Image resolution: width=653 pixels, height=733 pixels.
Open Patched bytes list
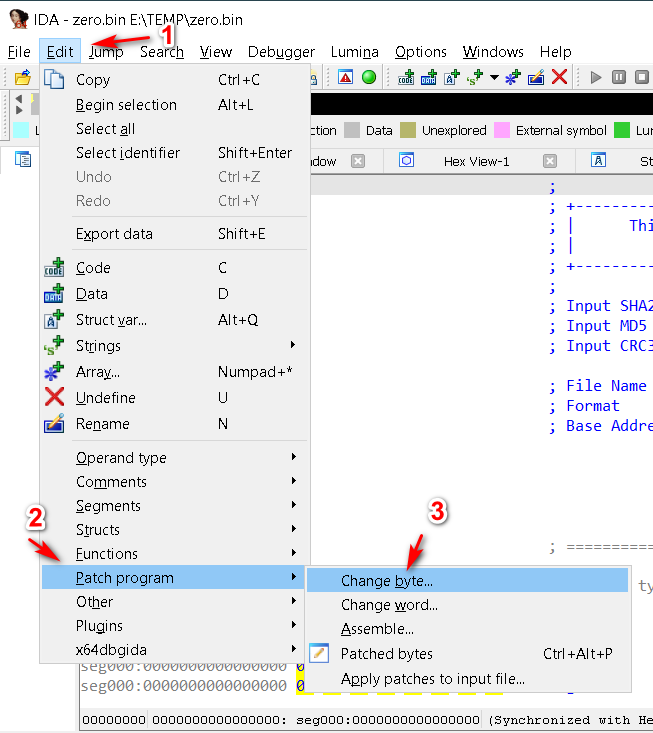click(467, 654)
